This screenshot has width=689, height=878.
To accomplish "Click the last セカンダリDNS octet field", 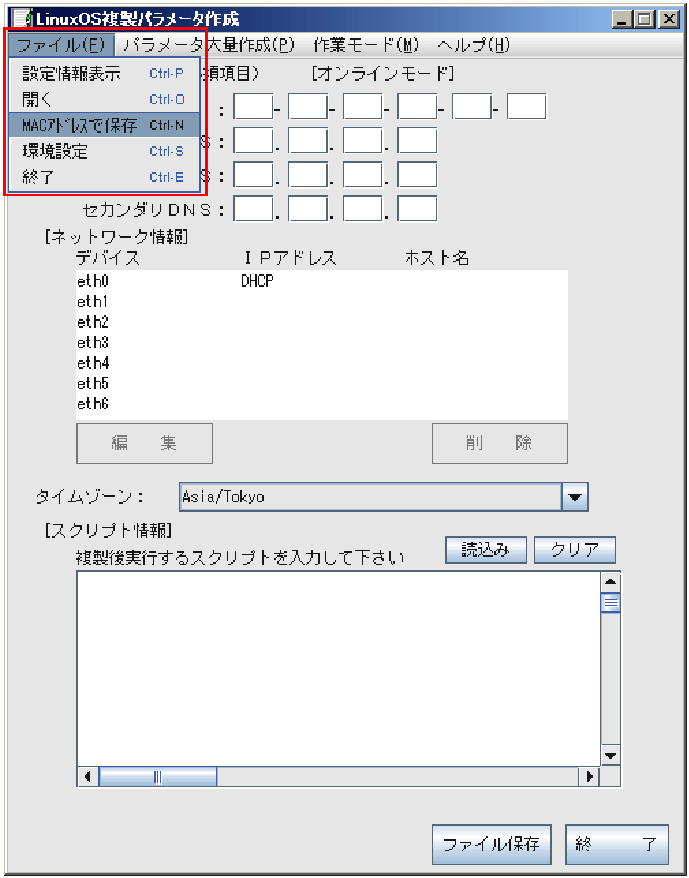I will pyautogui.click(x=417, y=209).
